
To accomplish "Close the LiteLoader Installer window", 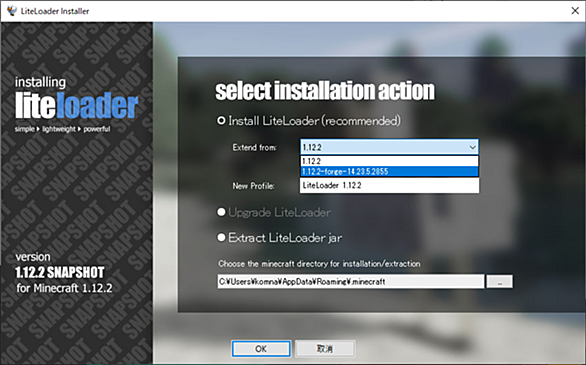I will (x=575, y=11).
